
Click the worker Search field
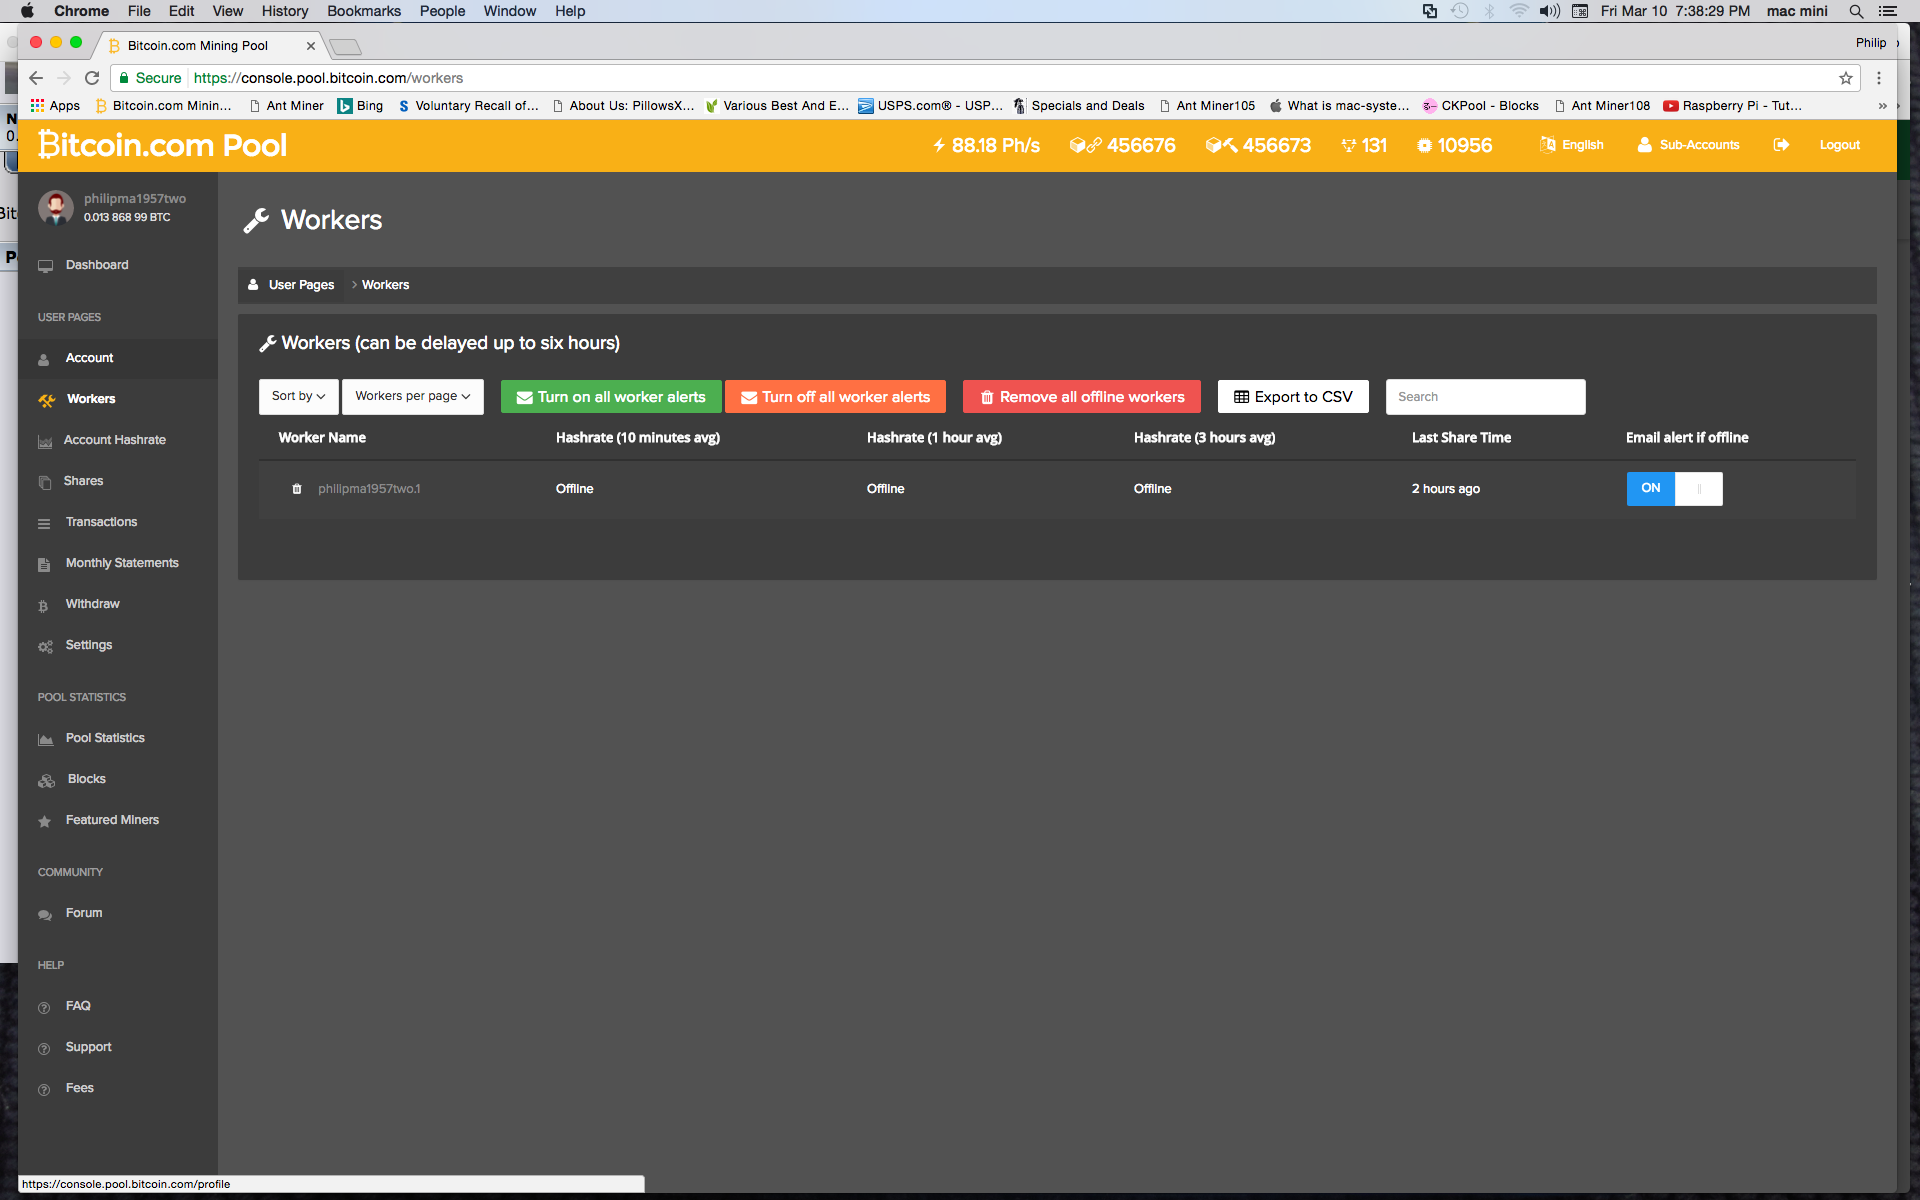click(x=1486, y=397)
